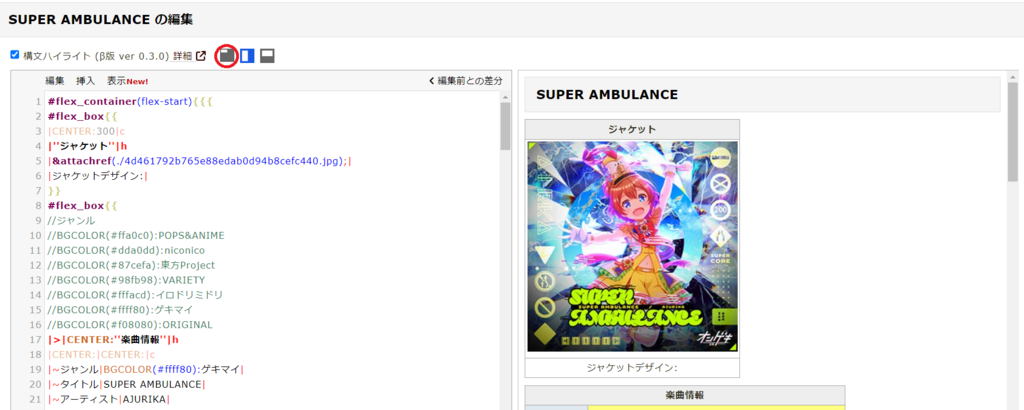Click the '|CENTER:|CENTER:|c' code line
This screenshot has height=410, width=1024.
pyautogui.click(x=101, y=355)
